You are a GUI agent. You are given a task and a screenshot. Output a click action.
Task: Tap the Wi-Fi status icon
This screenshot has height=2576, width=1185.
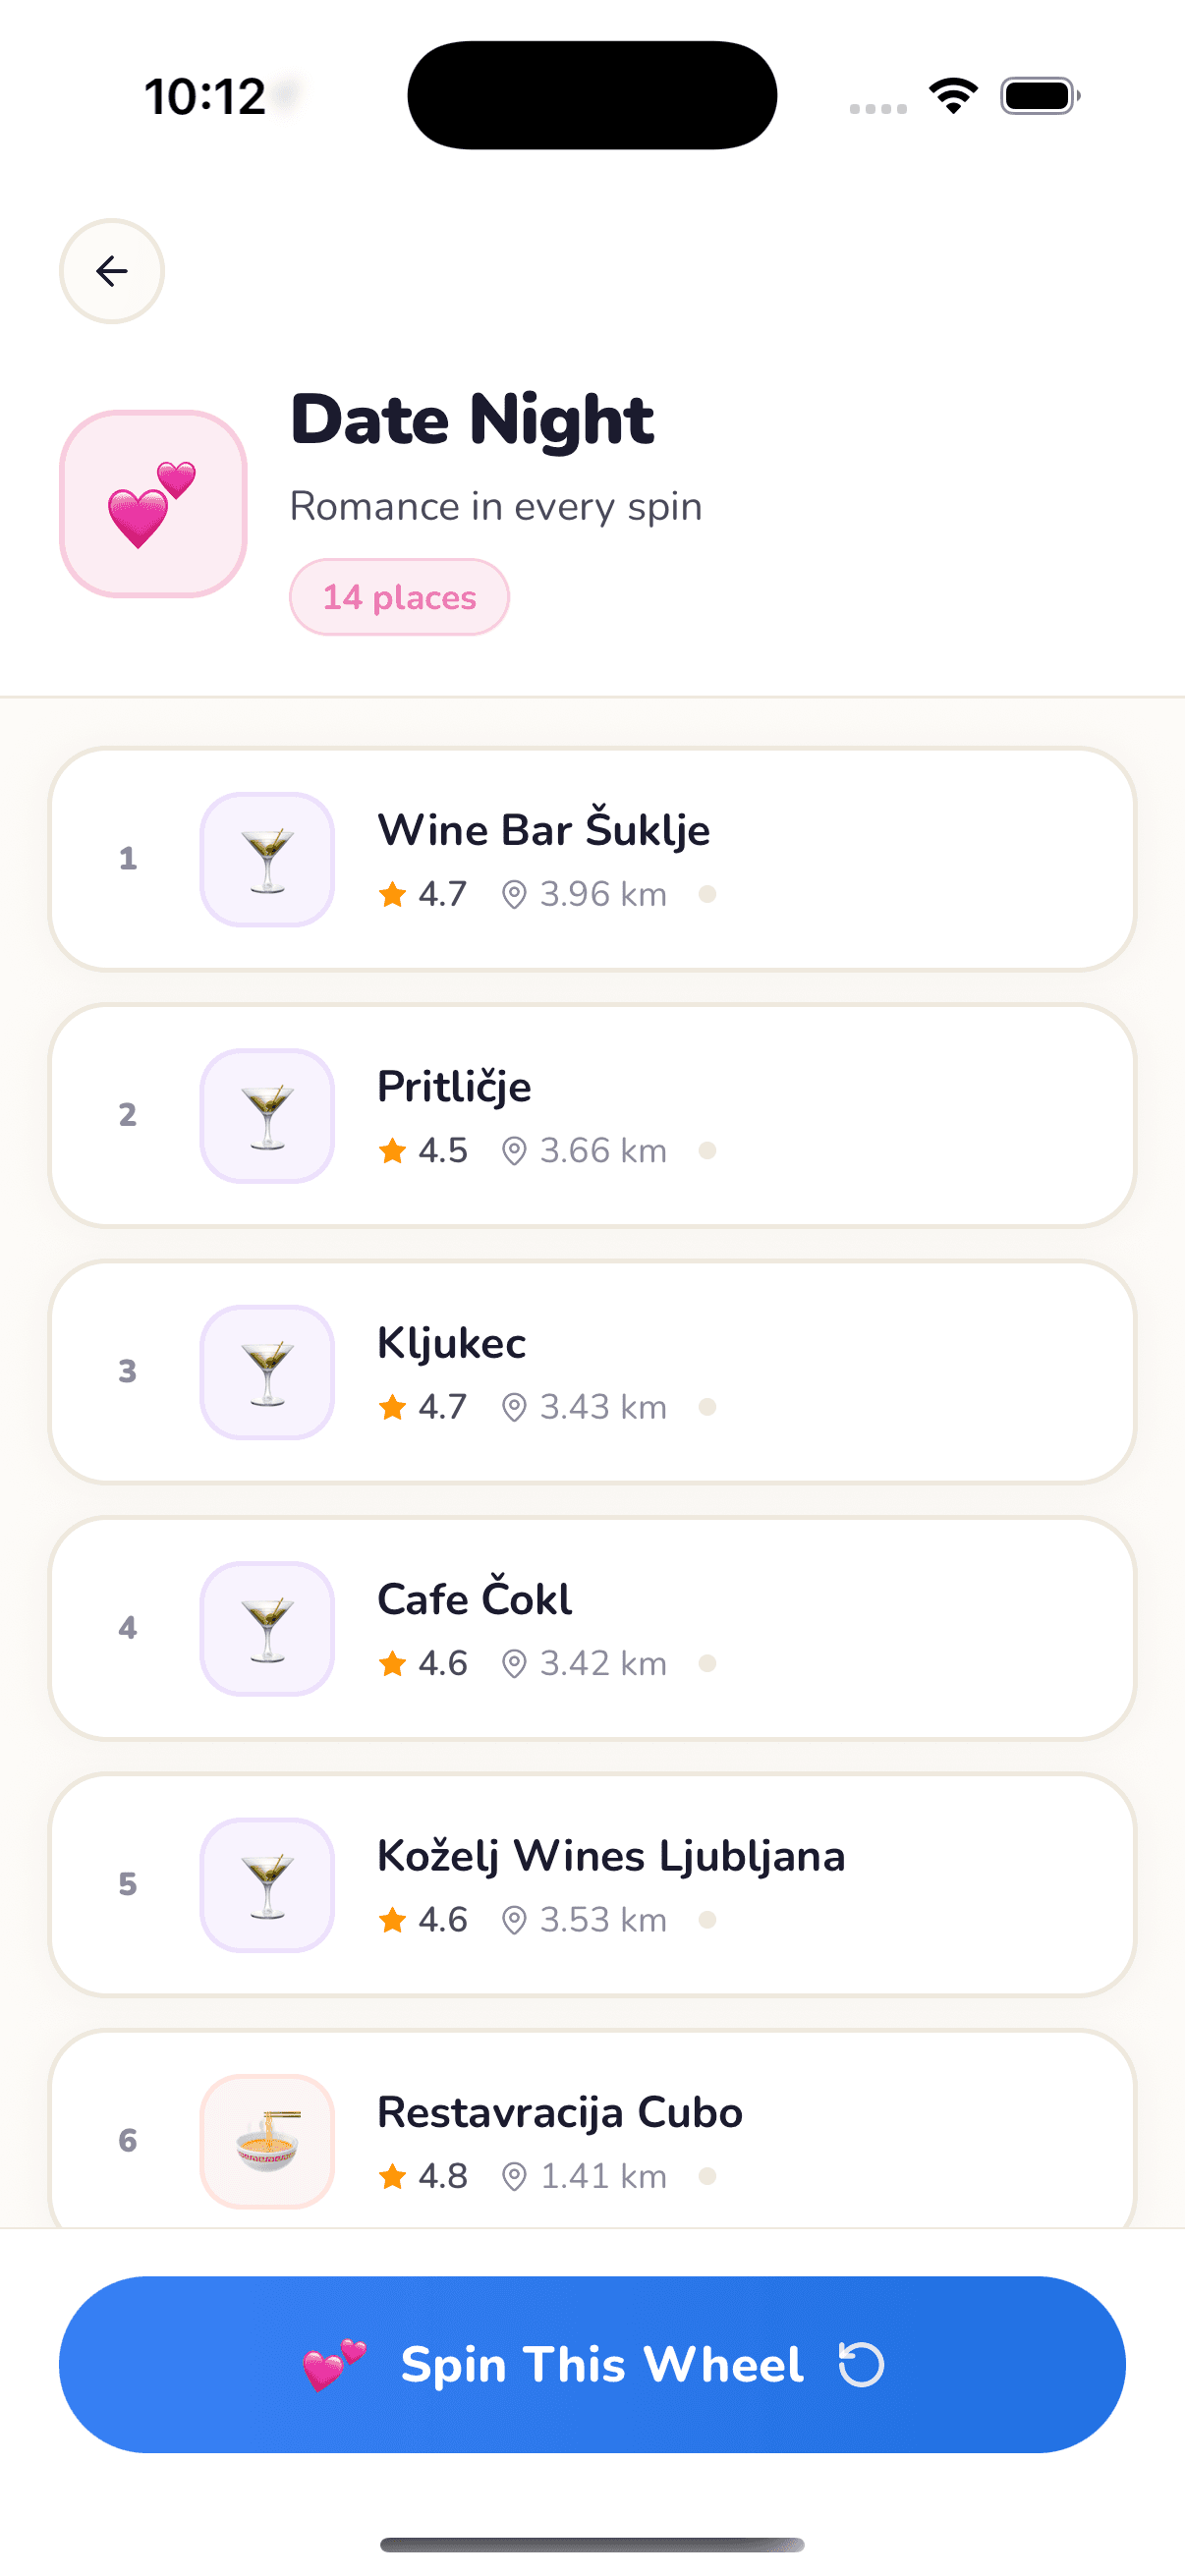953,96
